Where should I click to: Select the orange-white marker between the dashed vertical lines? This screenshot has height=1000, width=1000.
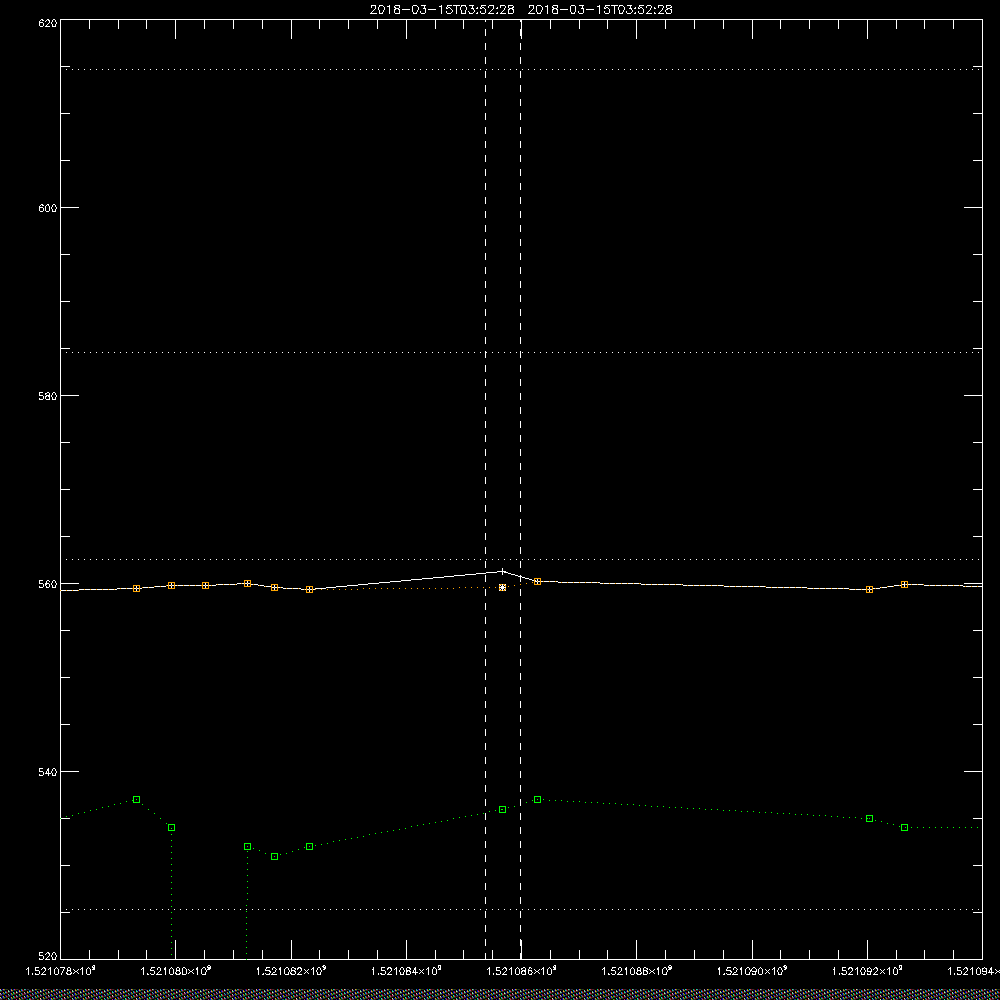coord(503,587)
